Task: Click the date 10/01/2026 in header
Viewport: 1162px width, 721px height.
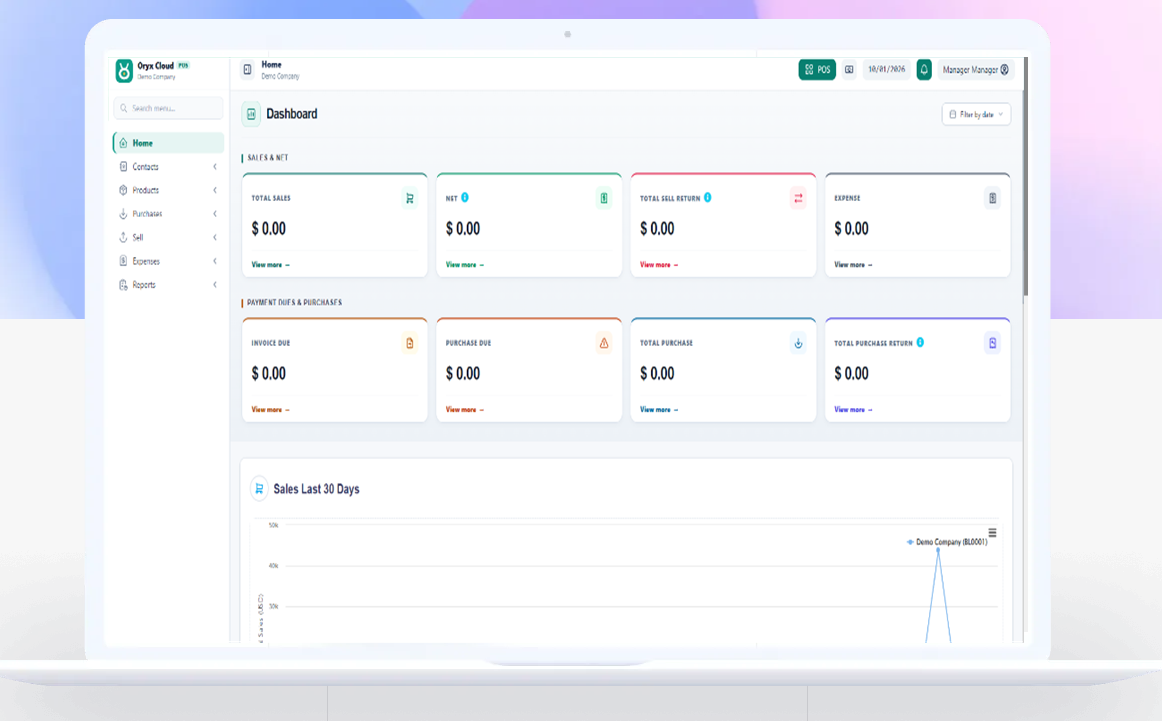Action: [x=886, y=69]
